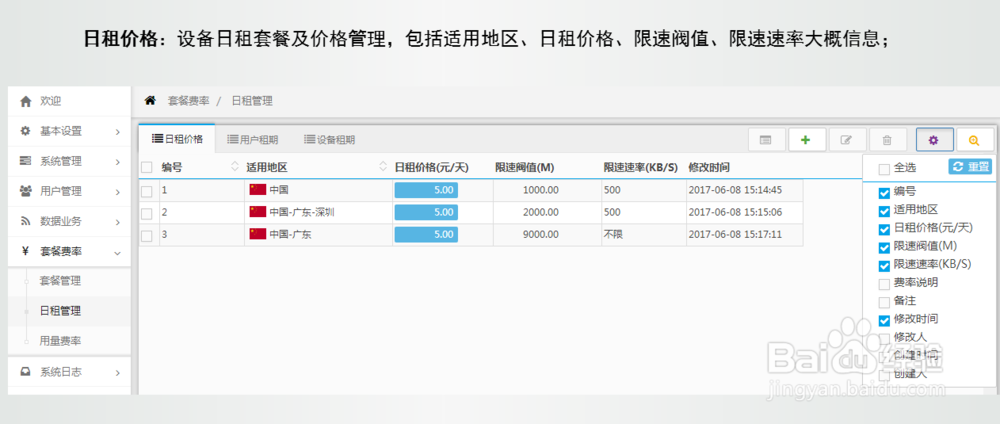Click the users icon beside 用户管理
1000x424 pixels.
coord(26,191)
